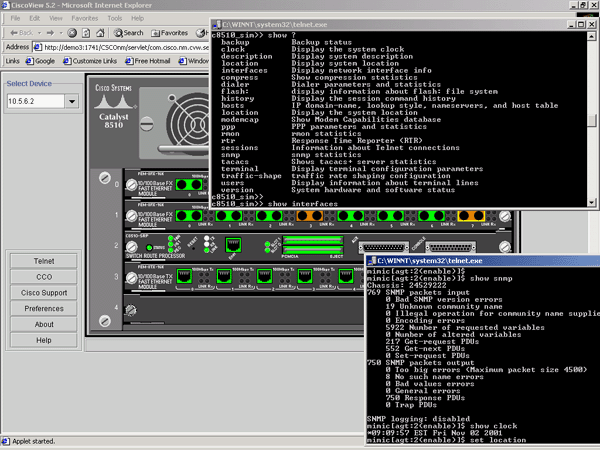
Task: Select port 2 on slot 1 FX module
Action: (x=269, y=216)
